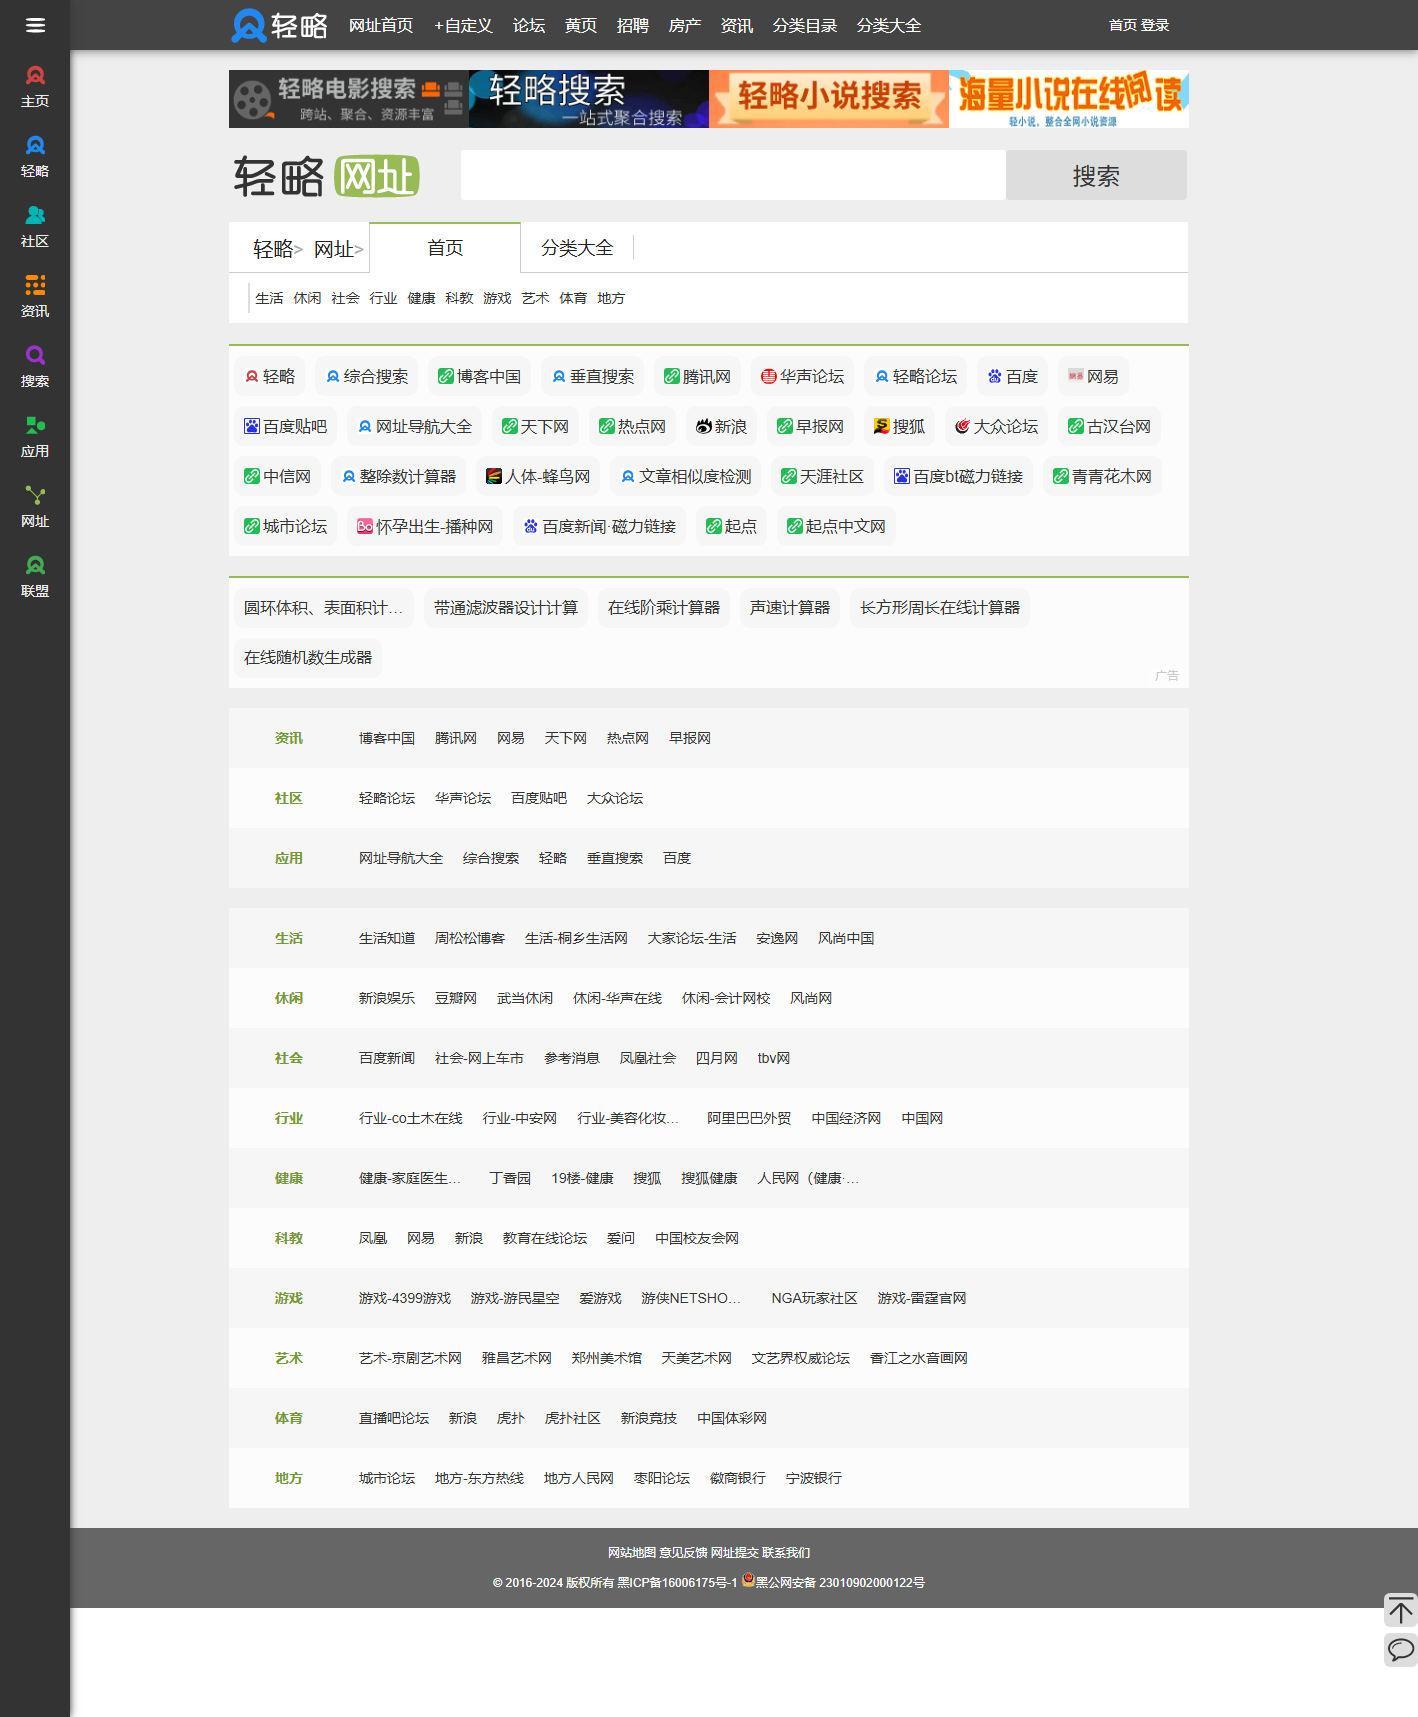Open the hamburger menu icon
The height and width of the screenshot is (1717, 1418).
click(x=35, y=25)
